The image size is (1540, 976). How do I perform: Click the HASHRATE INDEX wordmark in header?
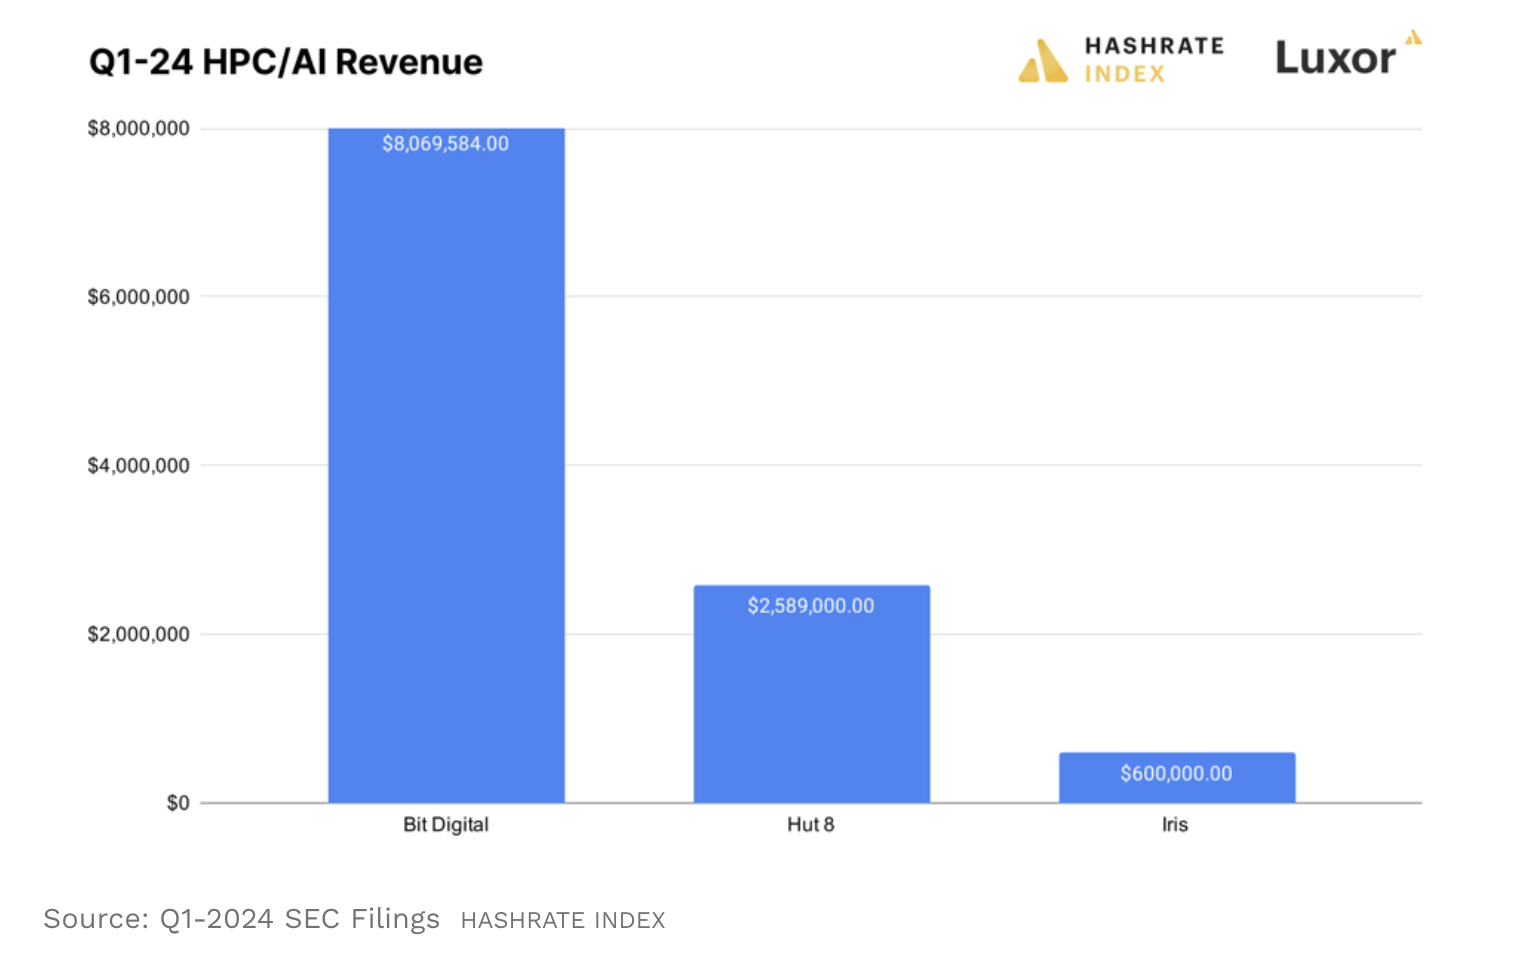pos(1154,60)
